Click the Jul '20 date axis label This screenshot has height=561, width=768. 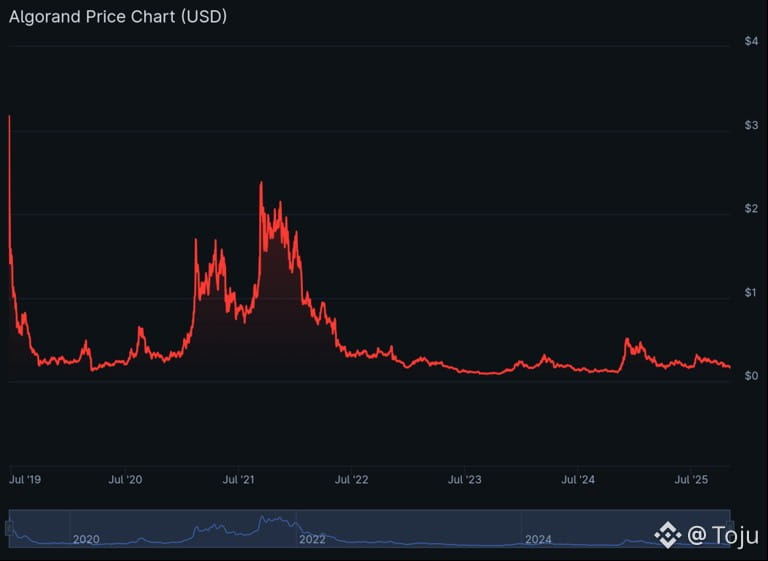pyautogui.click(x=125, y=479)
